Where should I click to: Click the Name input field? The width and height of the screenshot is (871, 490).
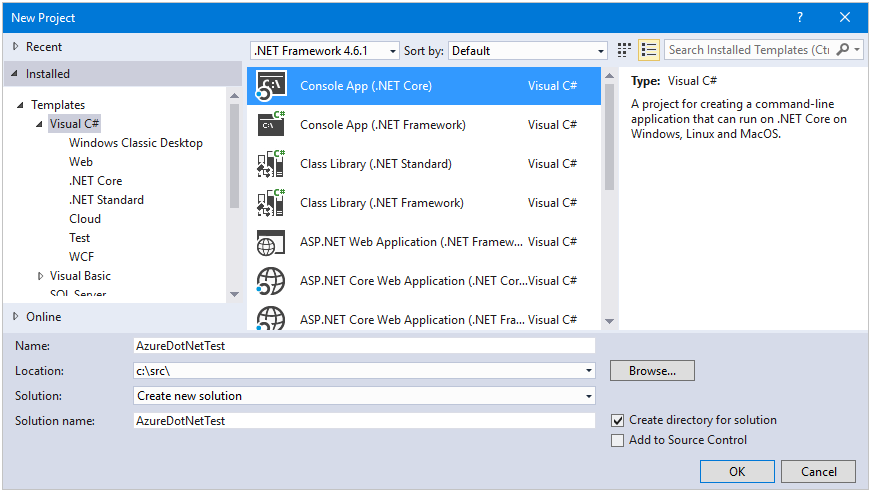[364, 346]
